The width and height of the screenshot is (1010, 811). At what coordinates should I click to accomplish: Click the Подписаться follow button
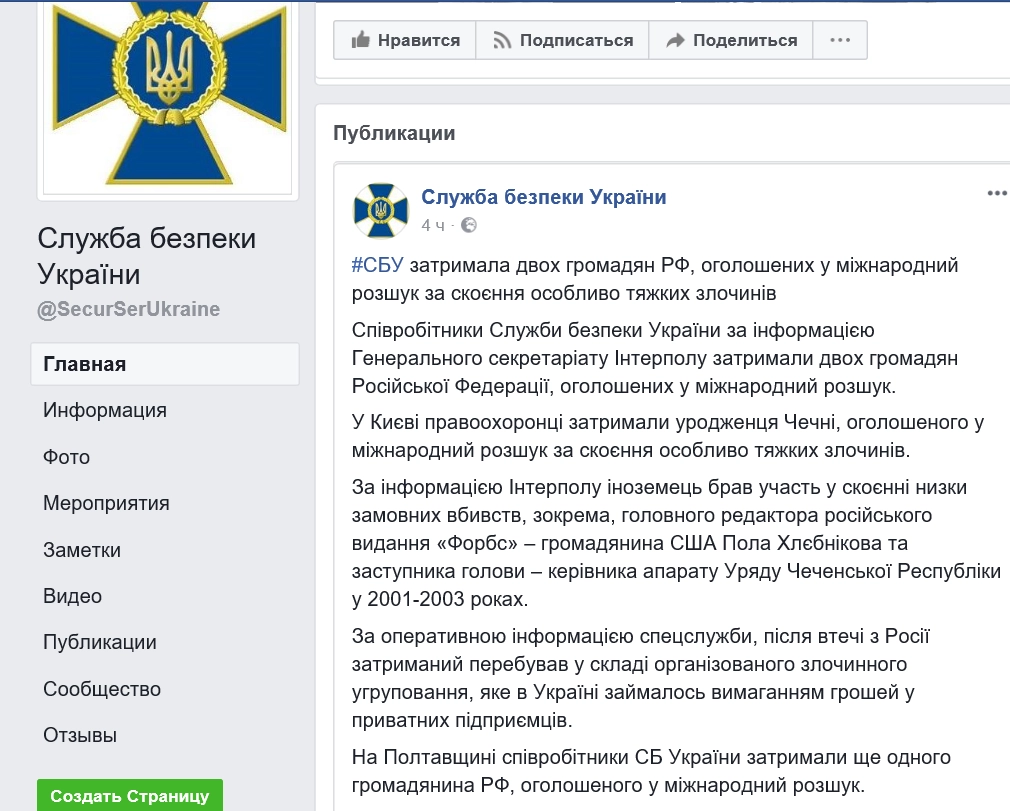(x=562, y=40)
